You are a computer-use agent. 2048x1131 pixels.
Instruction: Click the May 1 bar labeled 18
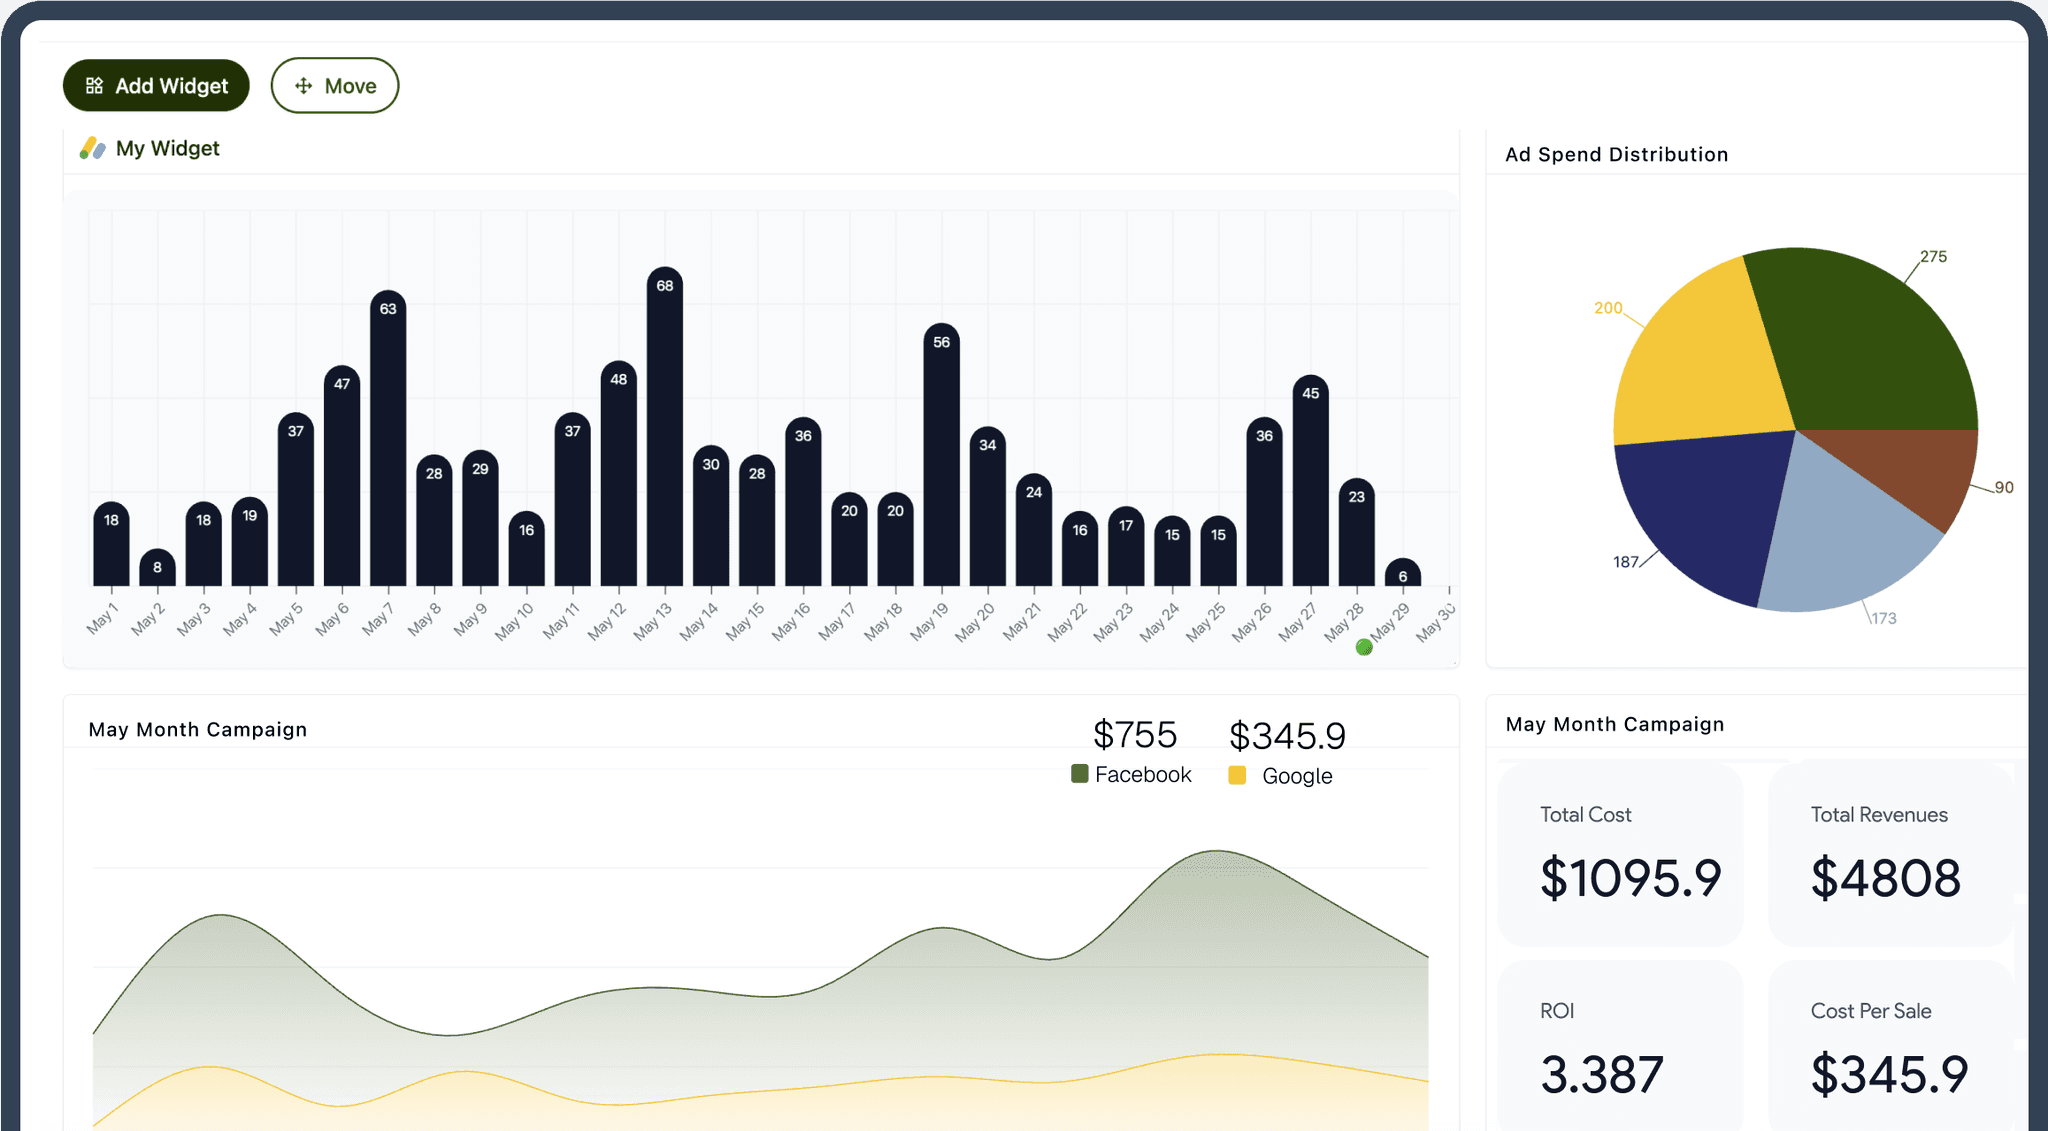click(111, 544)
